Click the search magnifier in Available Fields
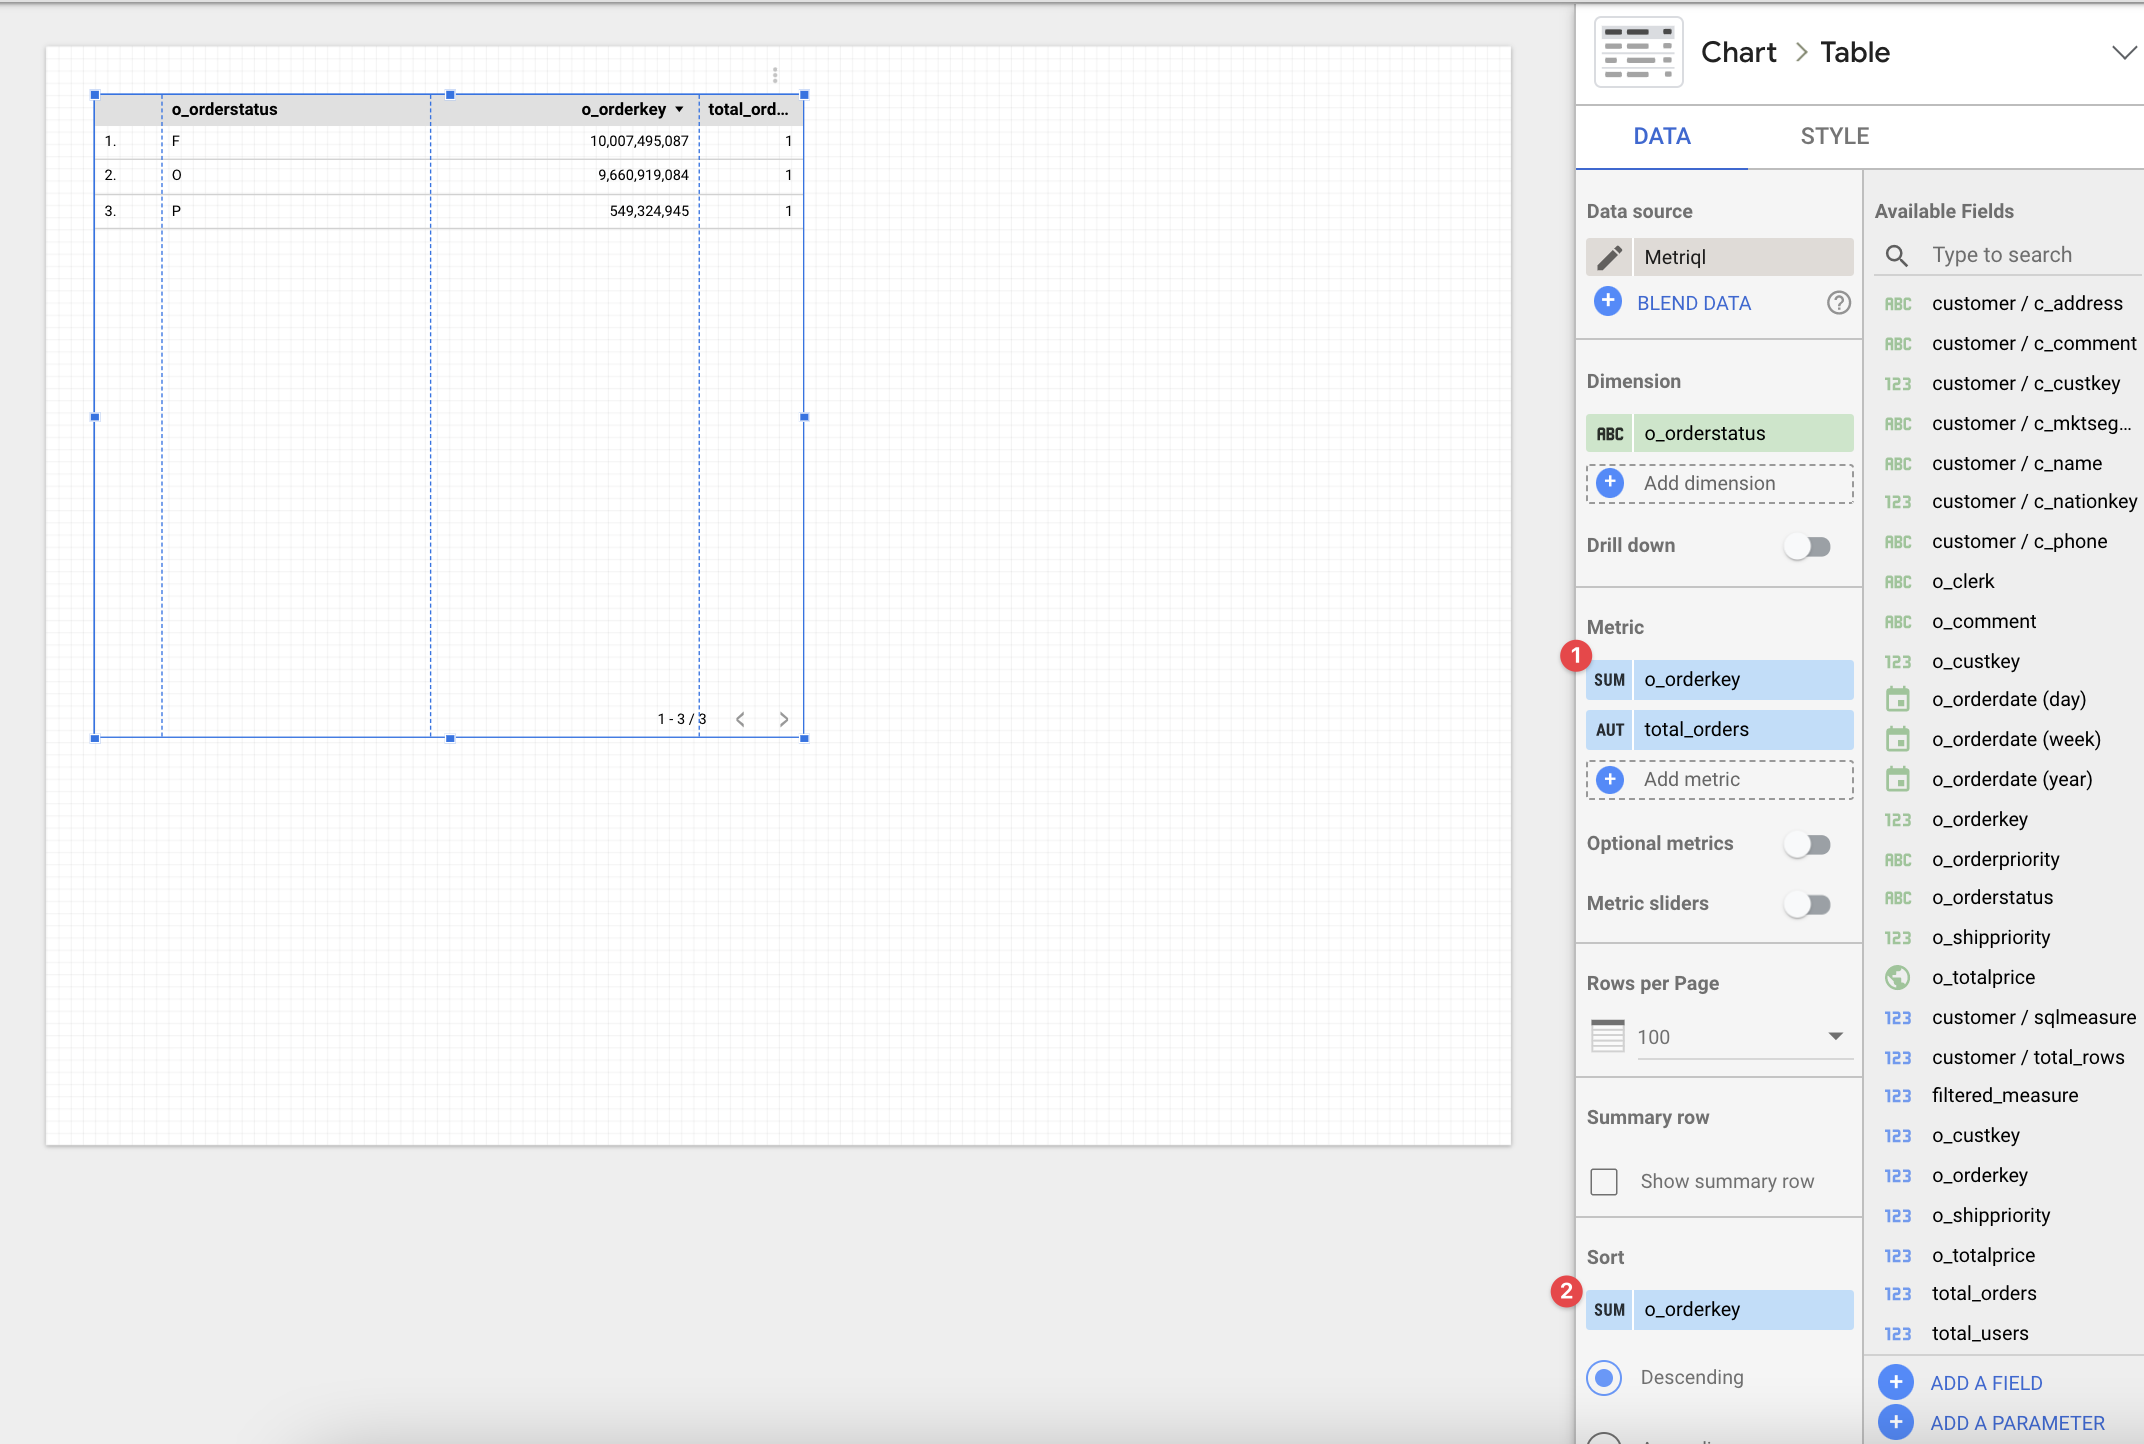Image resolution: width=2144 pixels, height=1444 pixels. 1896,255
